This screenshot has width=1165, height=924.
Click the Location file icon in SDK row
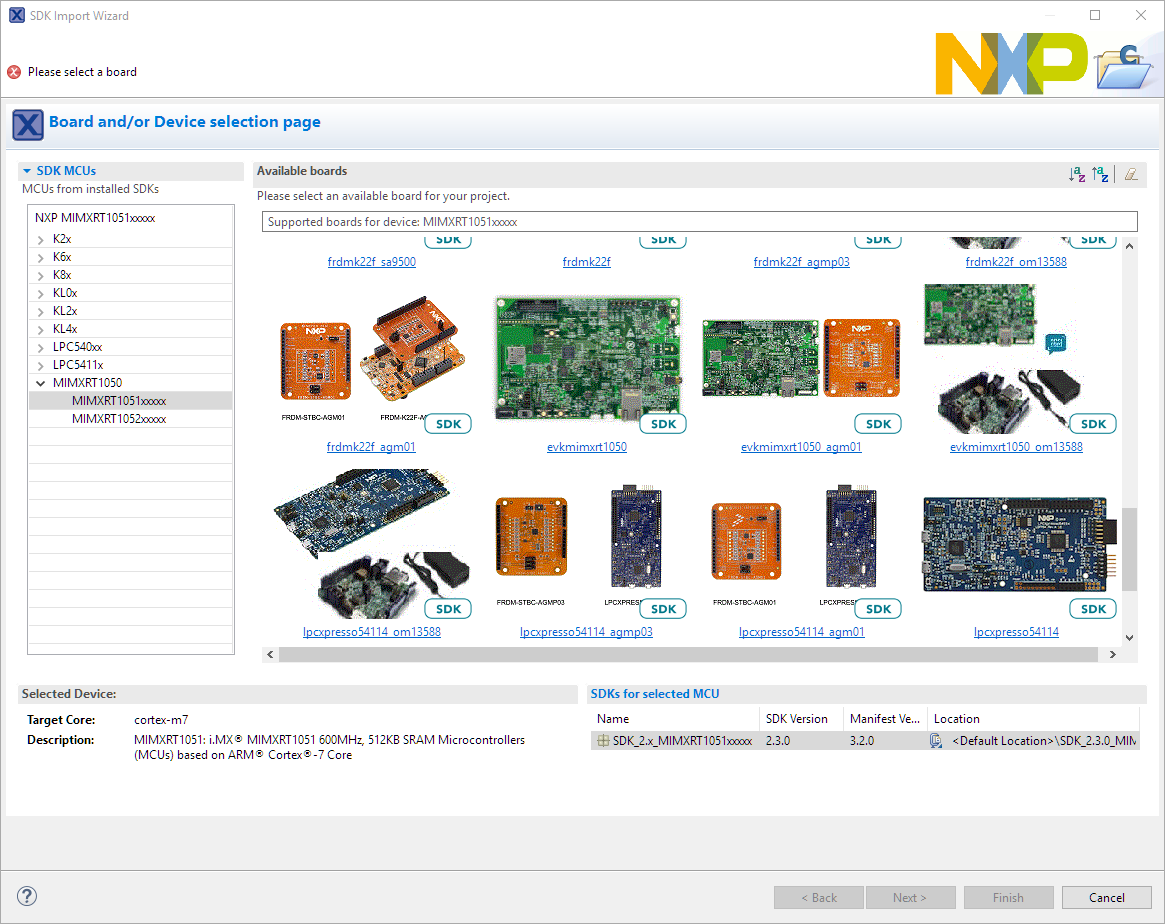(x=936, y=741)
